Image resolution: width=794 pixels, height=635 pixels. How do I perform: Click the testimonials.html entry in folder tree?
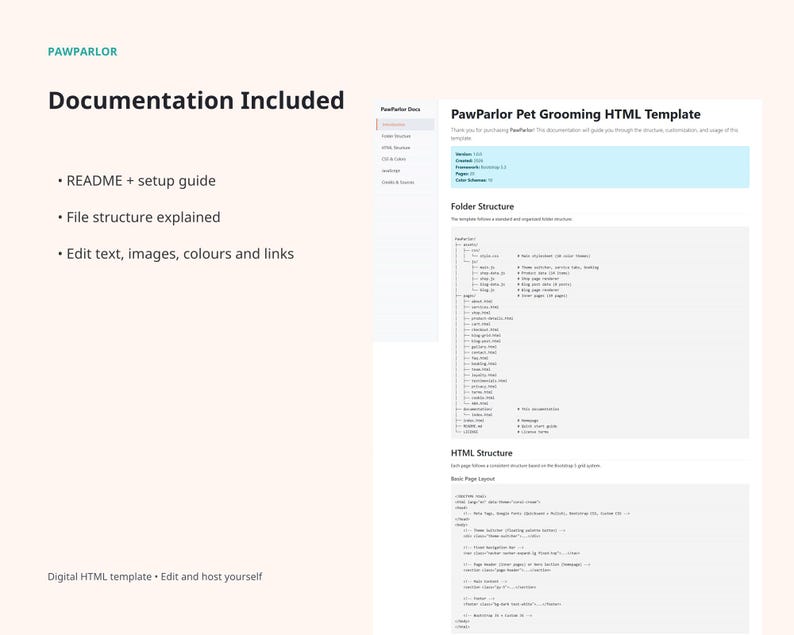[489, 381]
